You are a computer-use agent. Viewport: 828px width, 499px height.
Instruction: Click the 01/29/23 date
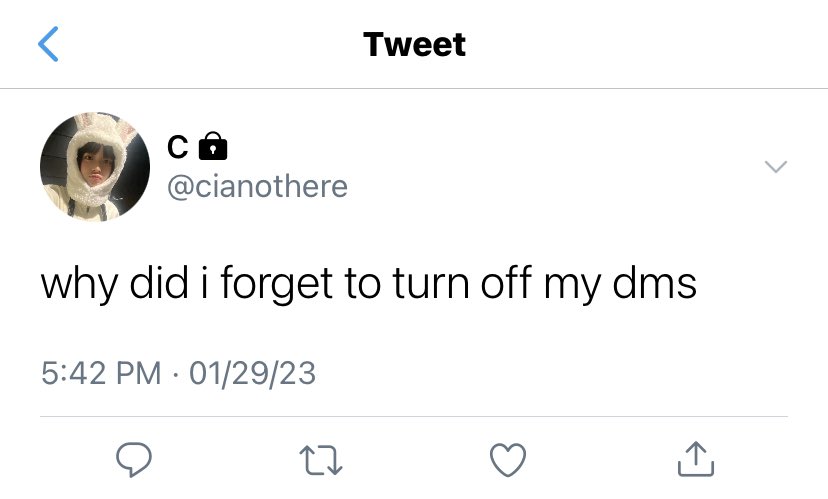point(252,374)
